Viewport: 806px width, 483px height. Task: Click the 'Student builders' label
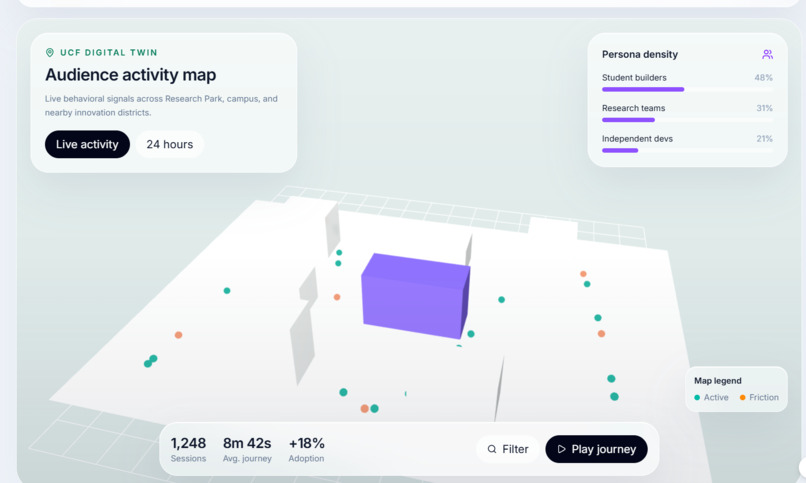[634, 78]
